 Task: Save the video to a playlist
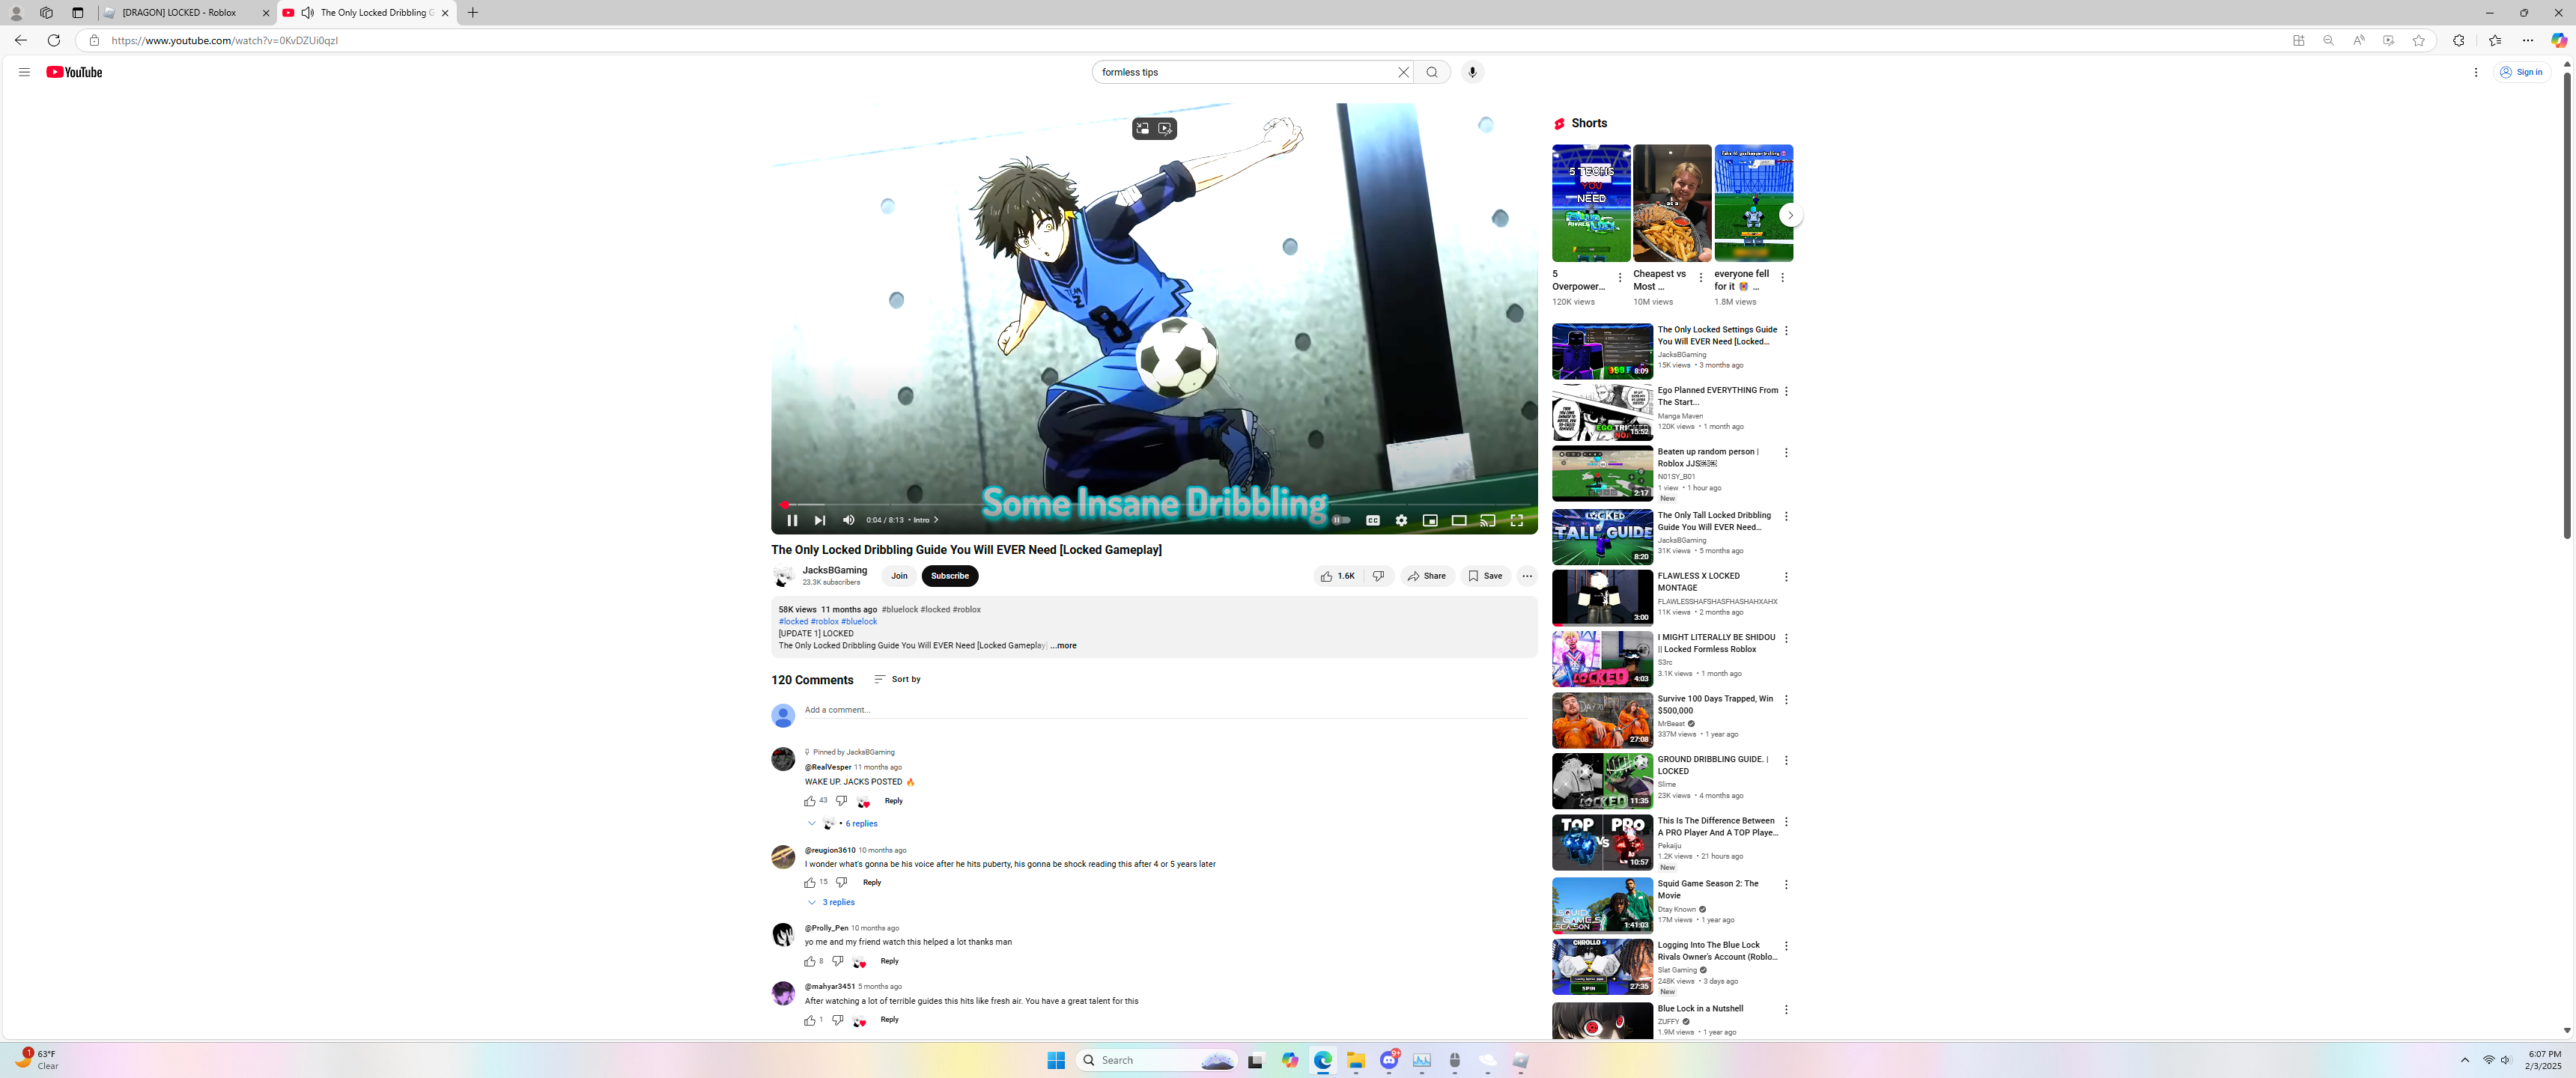(x=1485, y=576)
